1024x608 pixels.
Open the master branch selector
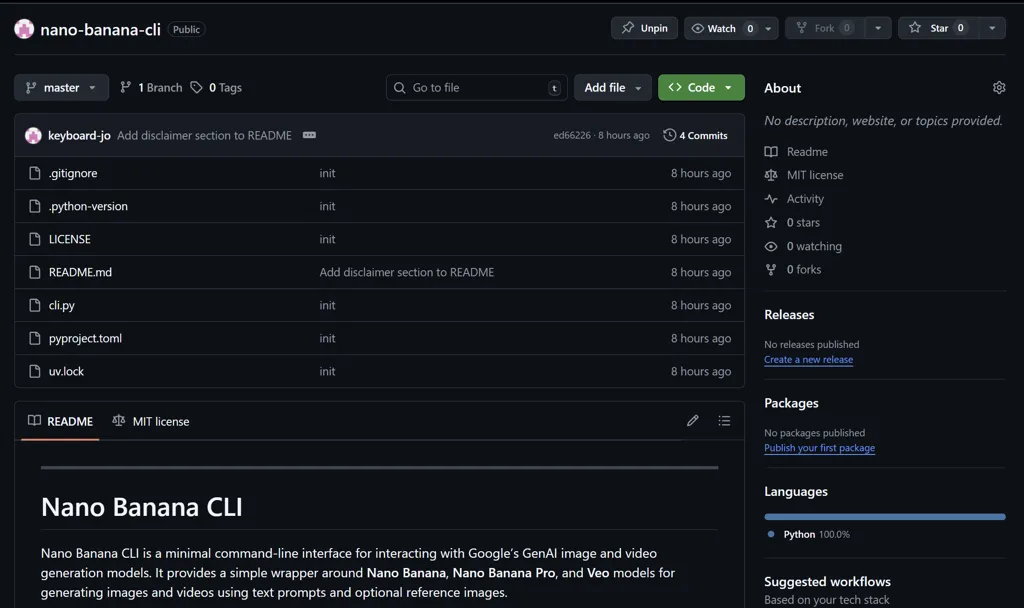coord(61,88)
